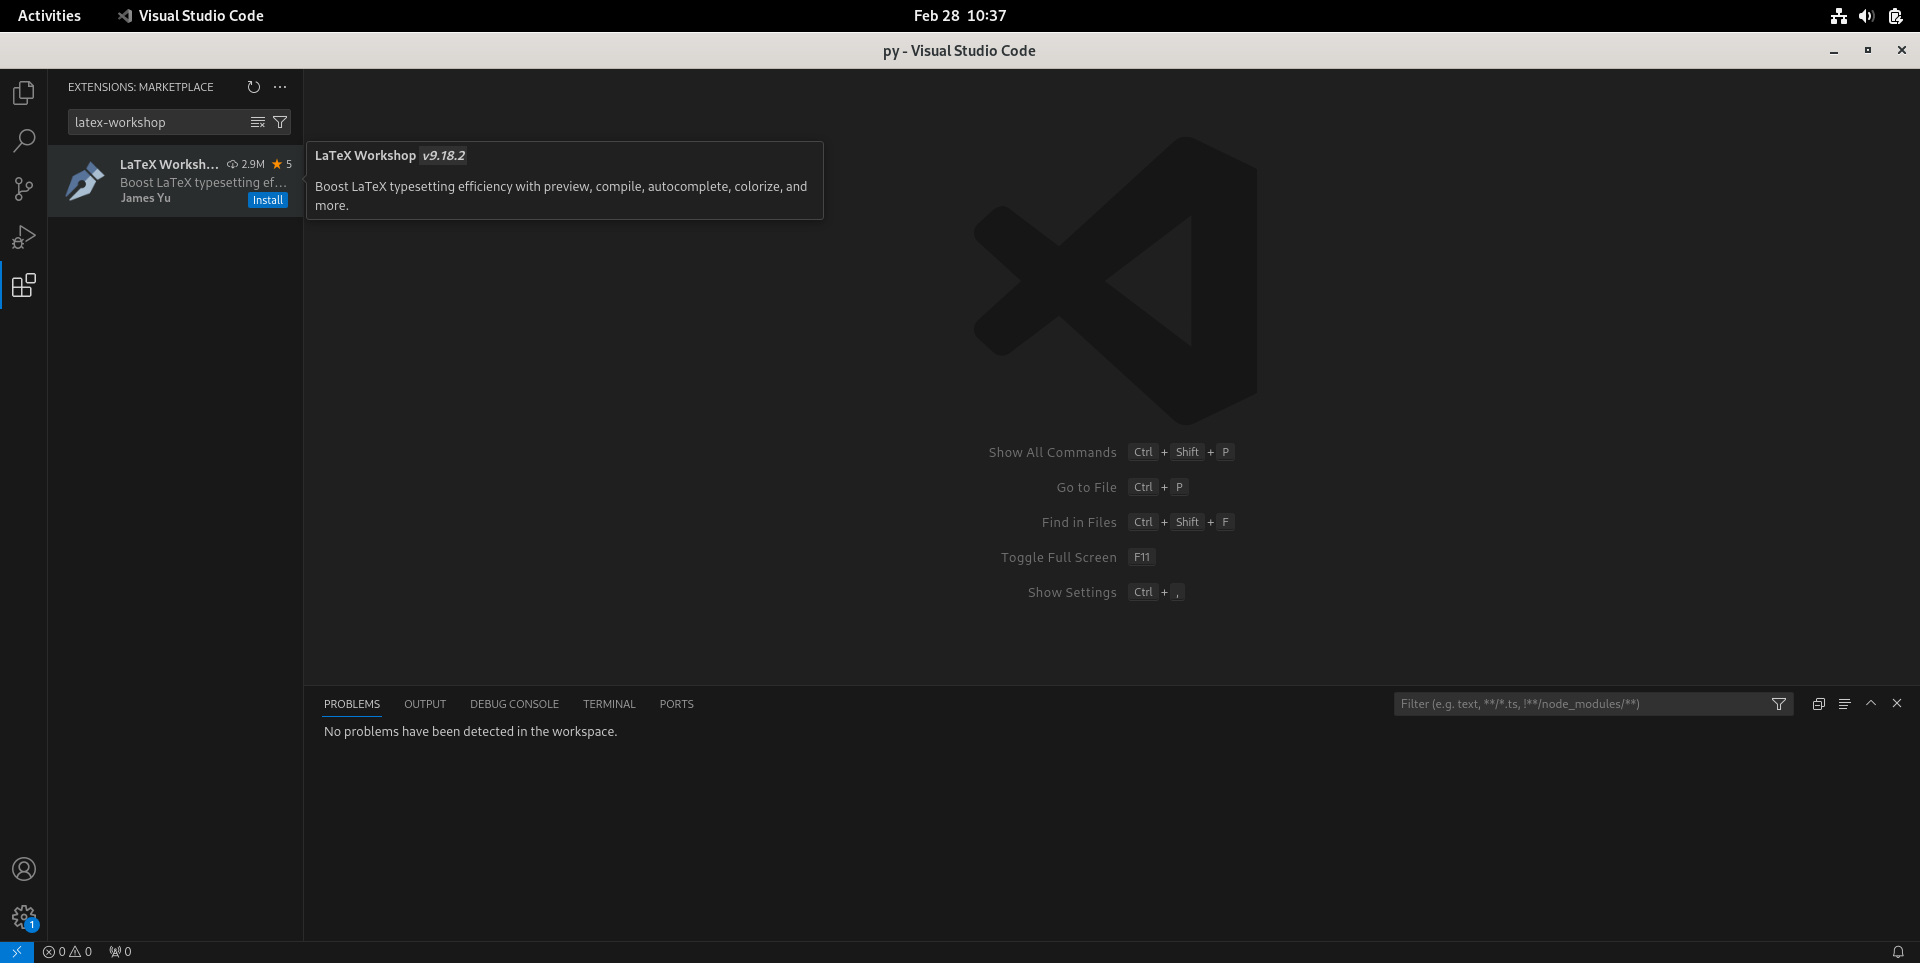1920x963 pixels.
Task: Open Views and More Actions ellipsis
Action: pyautogui.click(x=280, y=87)
